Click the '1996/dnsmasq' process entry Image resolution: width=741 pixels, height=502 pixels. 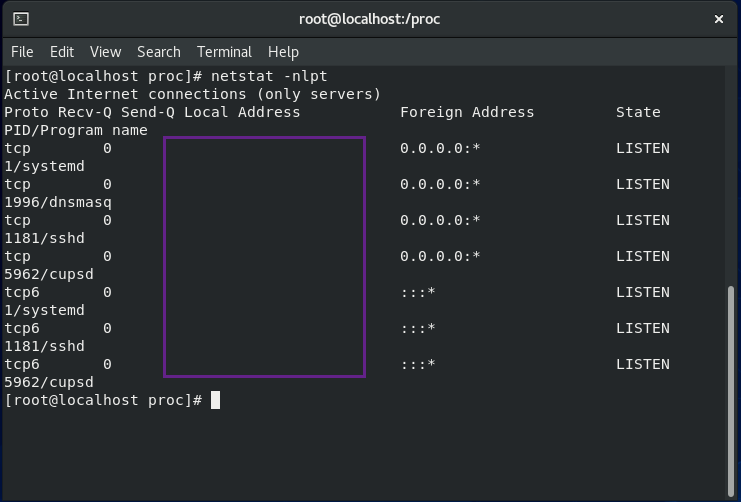[x=58, y=202]
